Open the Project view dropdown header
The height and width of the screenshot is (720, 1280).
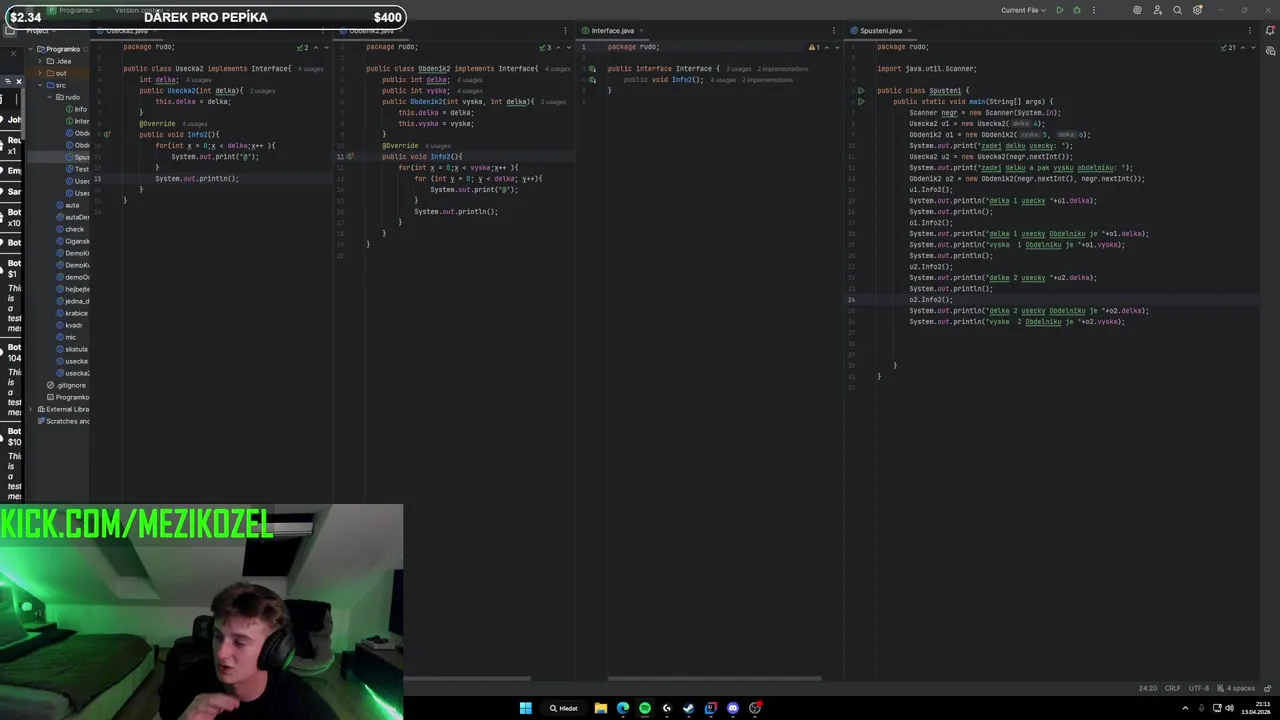[x=41, y=31]
